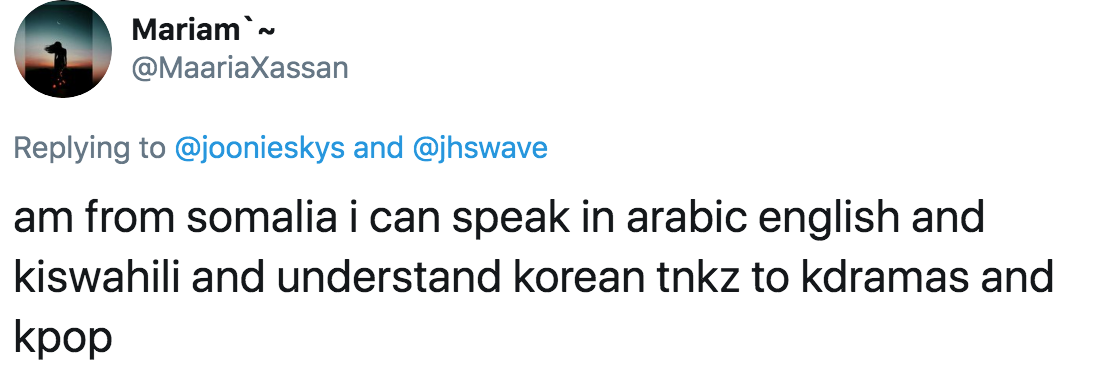This screenshot has height=385, width=1120.
Task: Click the 'Replying to' label
Action: [89, 149]
